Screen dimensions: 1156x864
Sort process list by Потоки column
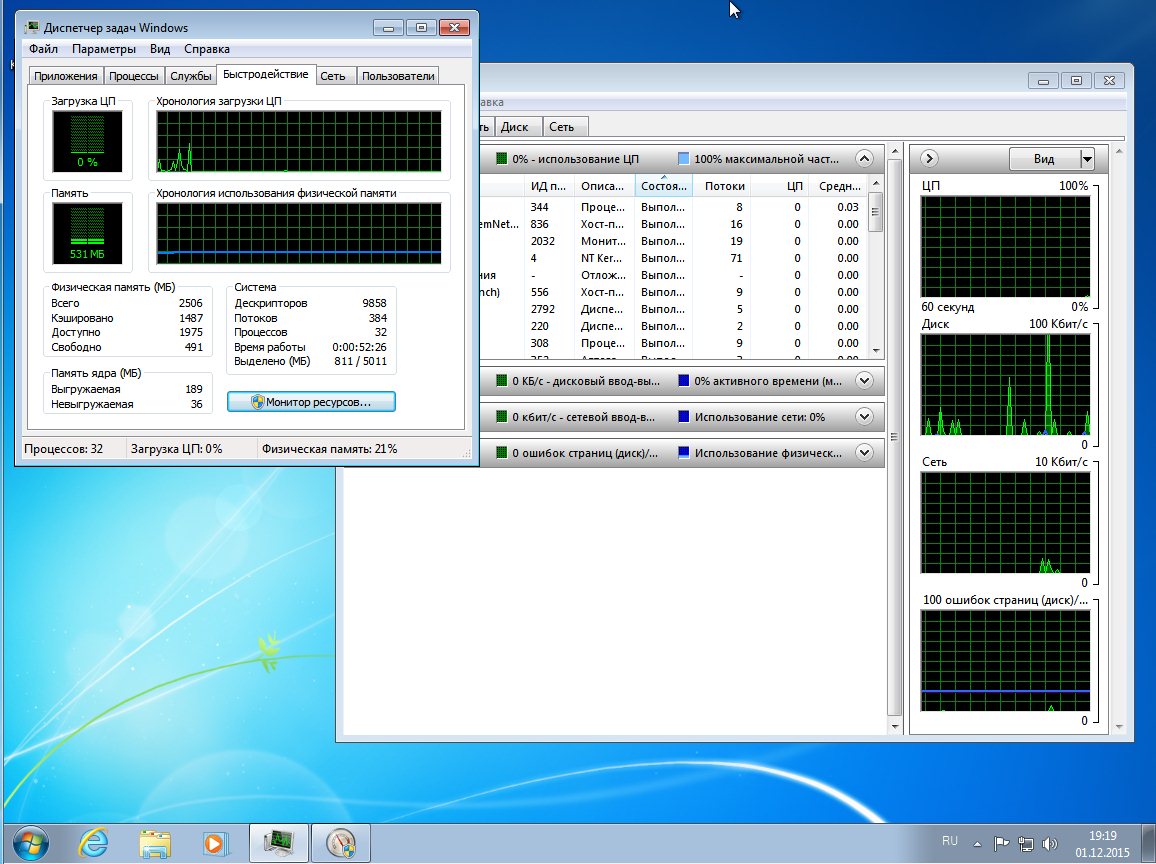[x=724, y=186]
